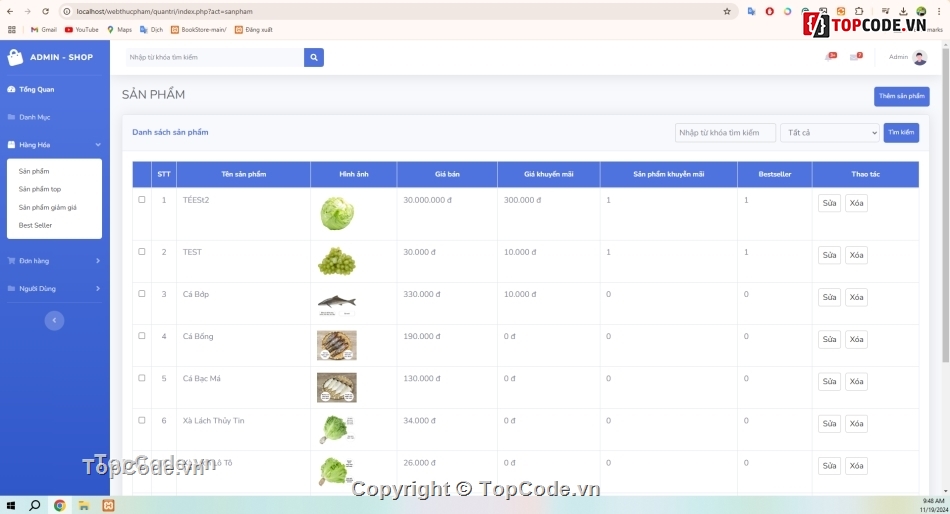The height and width of the screenshot is (514, 950).
Task: Open Chrome from the taskbar
Action: click(59, 505)
